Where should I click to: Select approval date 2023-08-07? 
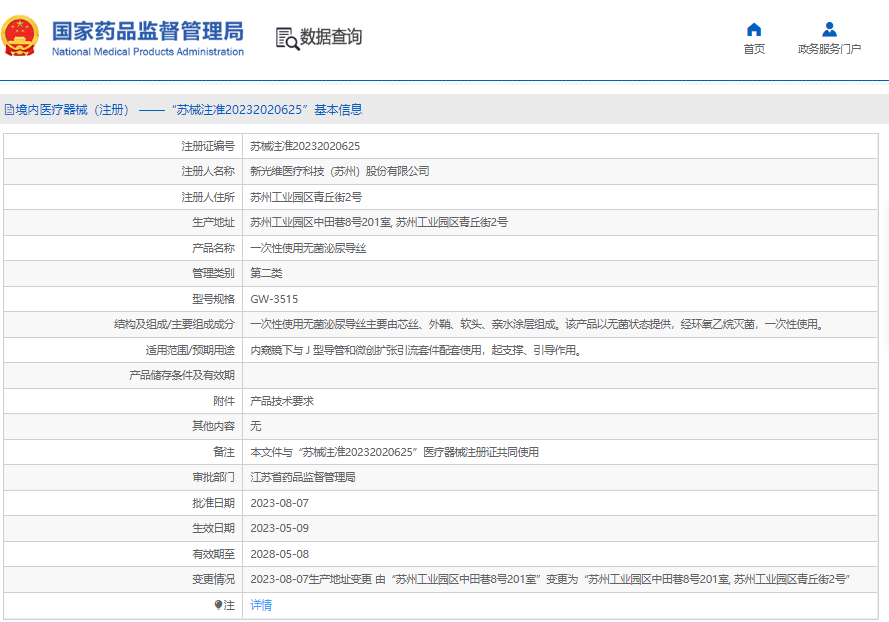tap(280, 503)
